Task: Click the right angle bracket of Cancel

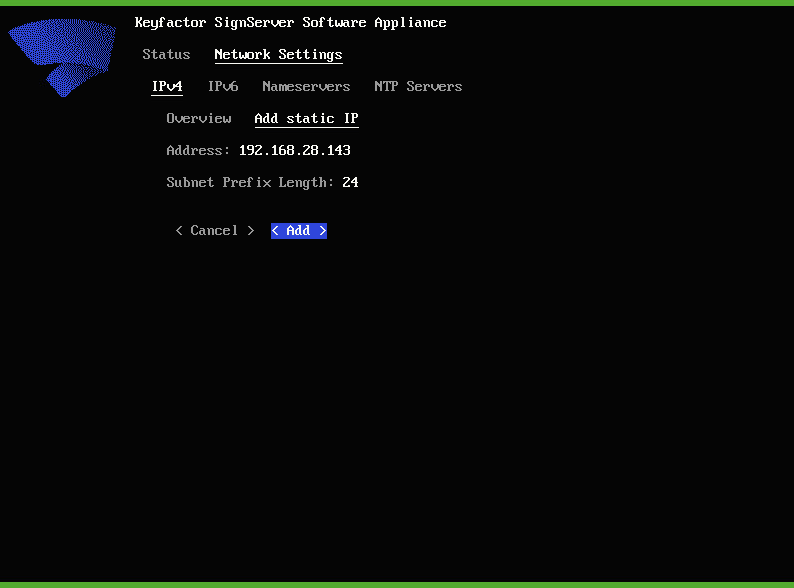Action: [x=251, y=230]
